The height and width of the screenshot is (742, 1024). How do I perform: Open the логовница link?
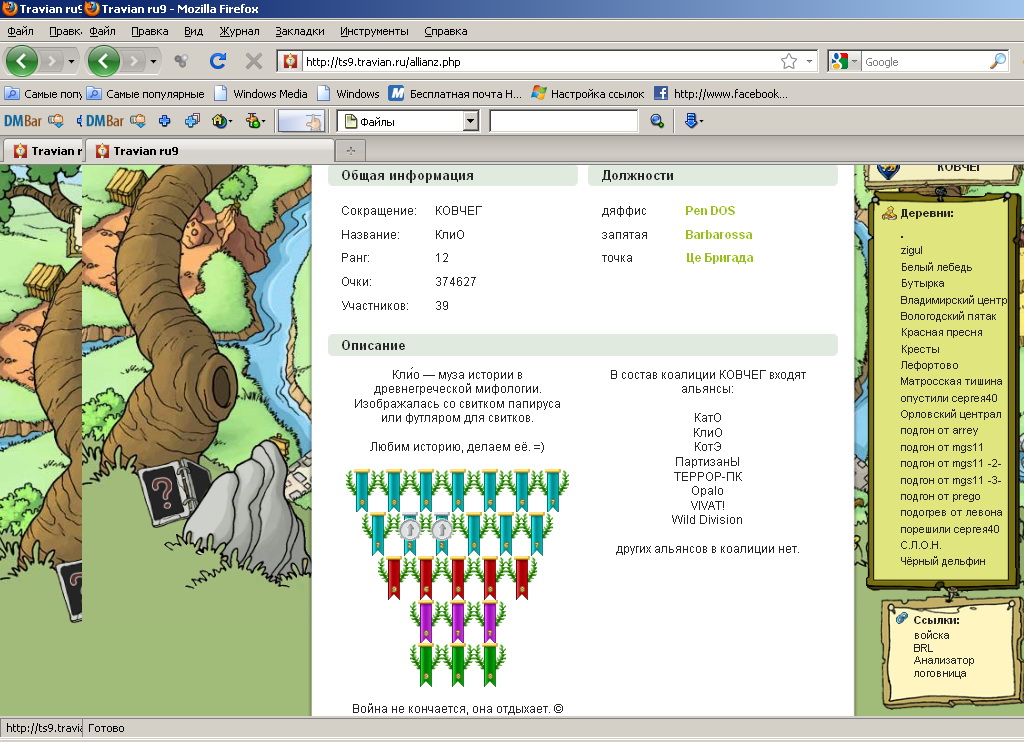tap(940, 673)
